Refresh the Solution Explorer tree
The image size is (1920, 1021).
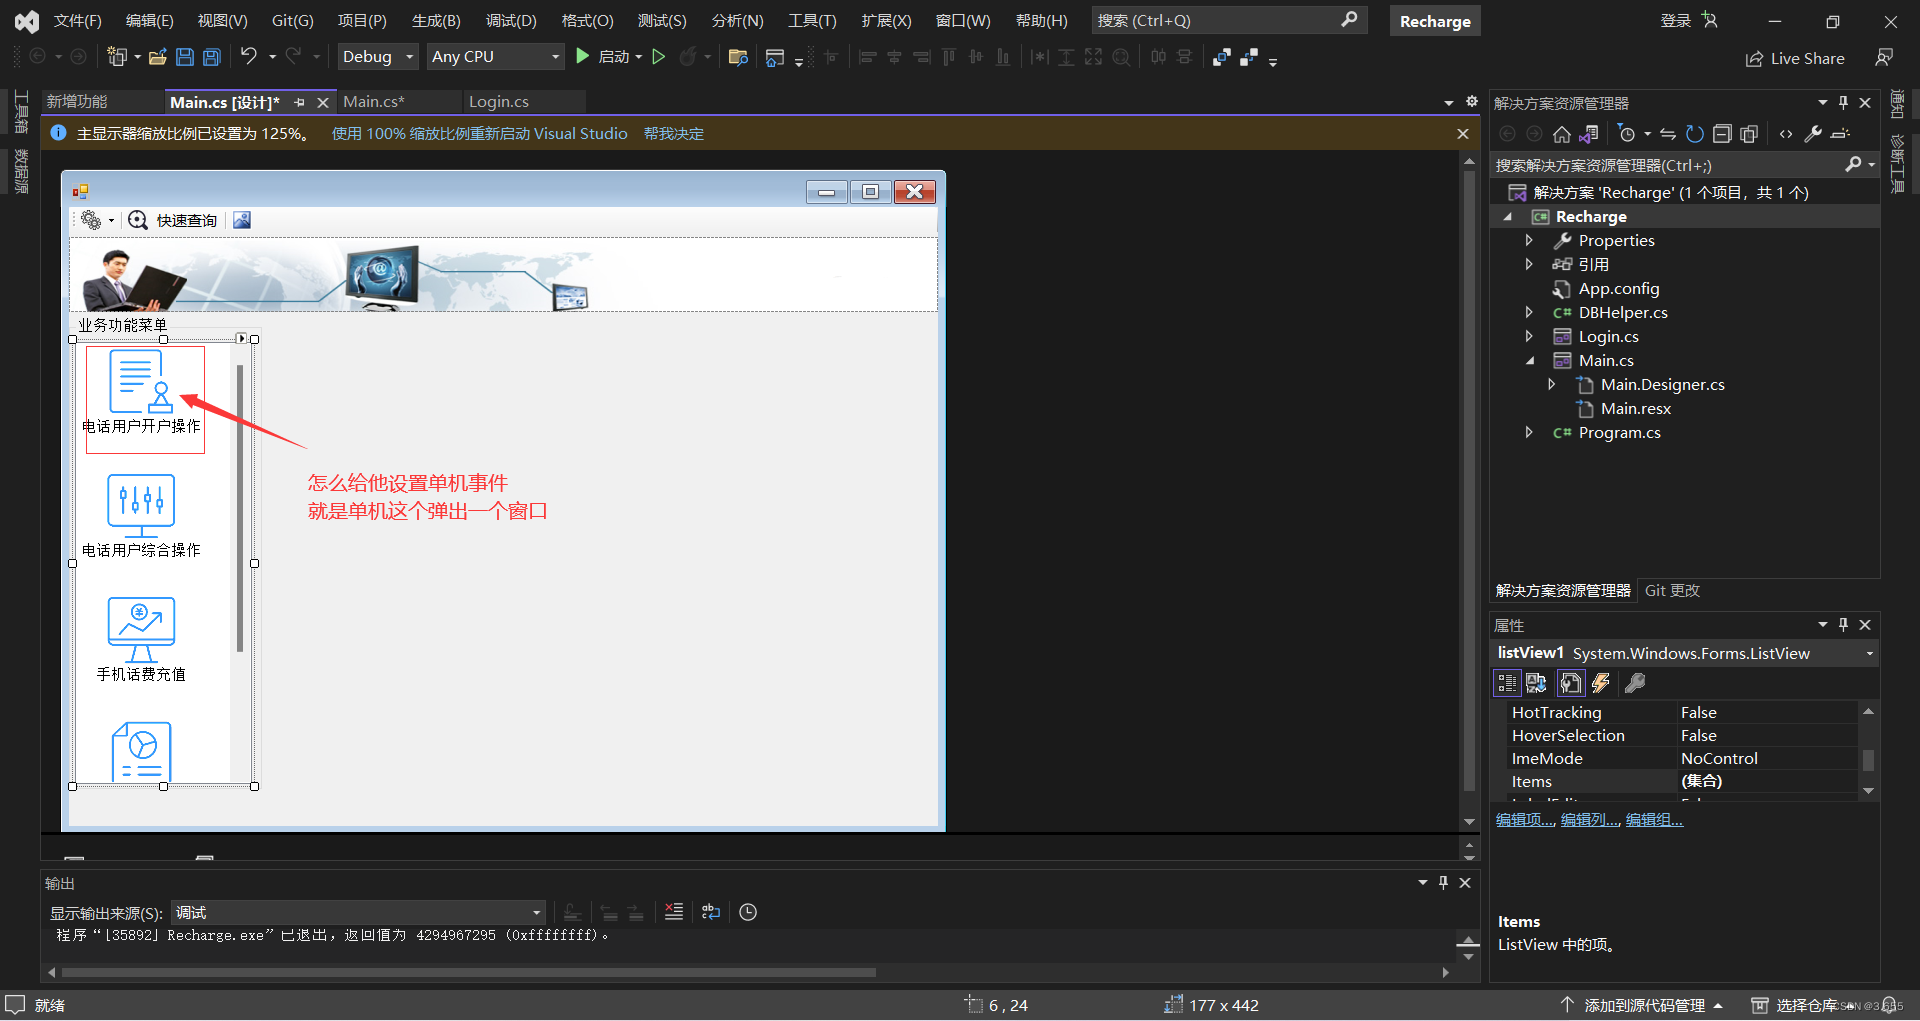[x=1695, y=134]
